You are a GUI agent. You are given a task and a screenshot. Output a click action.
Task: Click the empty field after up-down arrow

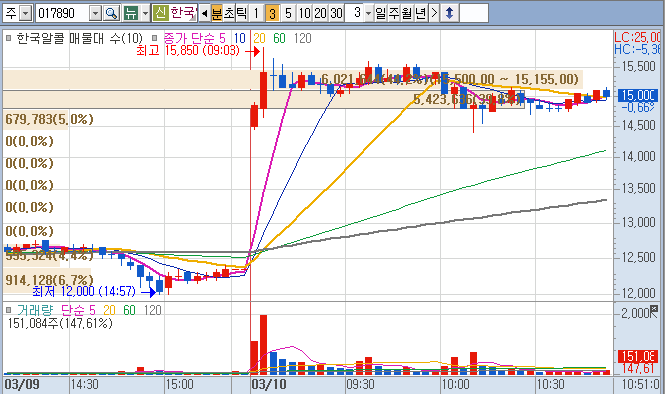tap(474, 13)
